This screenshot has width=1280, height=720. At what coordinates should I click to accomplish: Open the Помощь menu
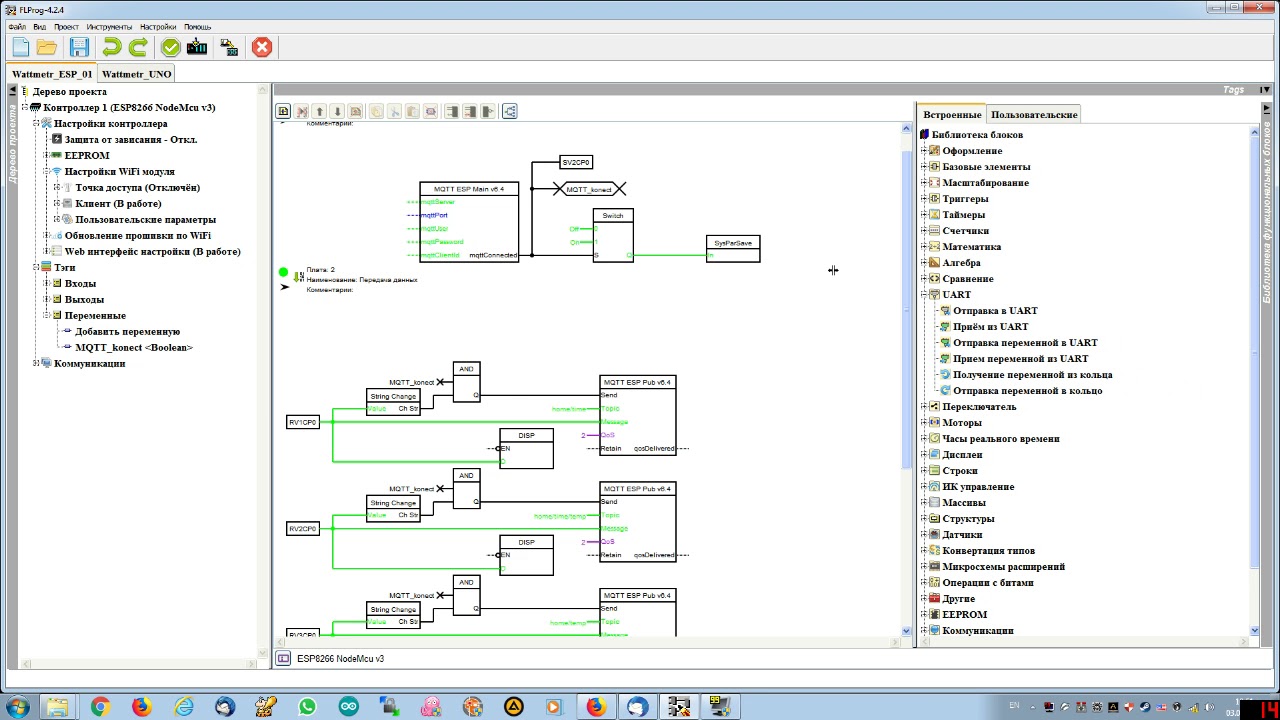[x=197, y=27]
